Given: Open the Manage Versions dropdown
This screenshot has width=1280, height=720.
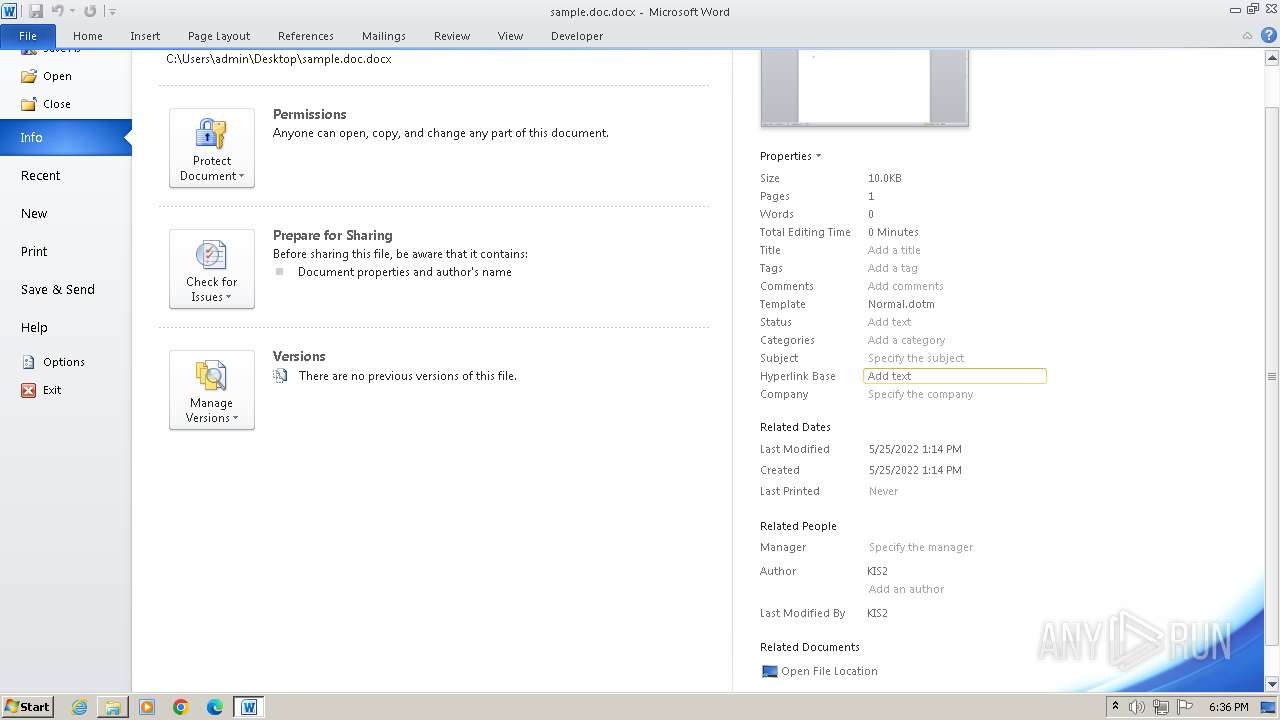Looking at the screenshot, I should [212, 390].
